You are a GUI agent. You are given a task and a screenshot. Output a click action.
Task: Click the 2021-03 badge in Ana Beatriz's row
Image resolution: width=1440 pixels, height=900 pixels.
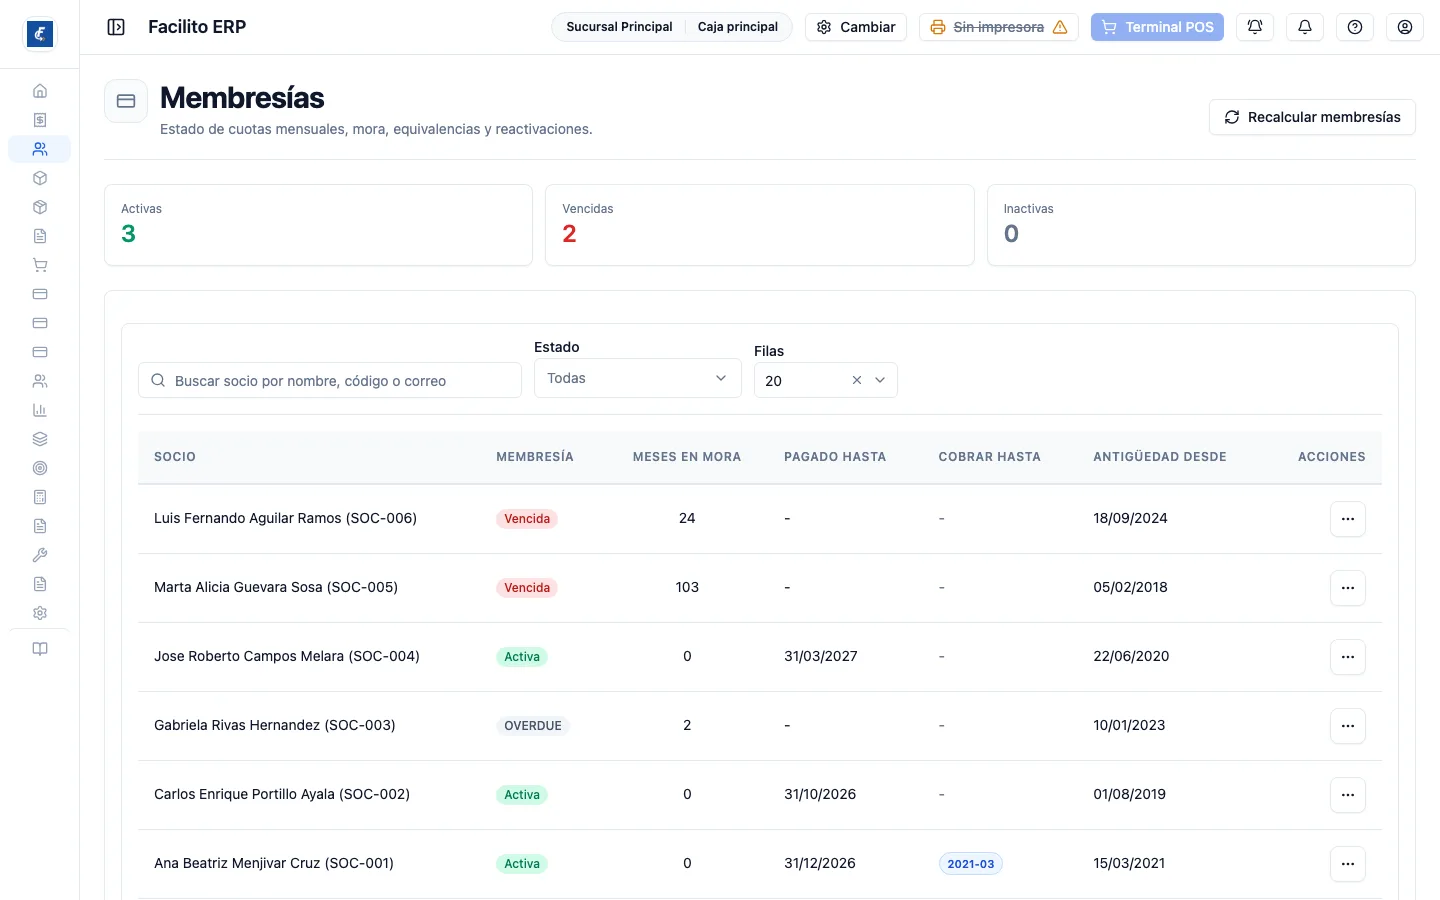[971, 864]
